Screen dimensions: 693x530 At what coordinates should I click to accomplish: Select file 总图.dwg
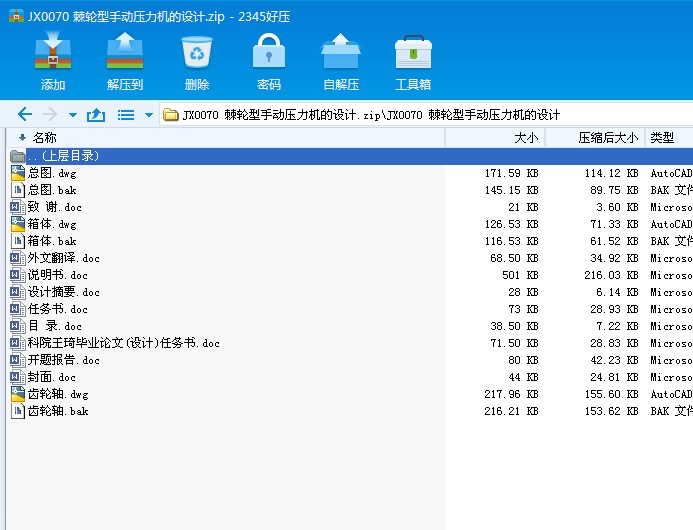pos(52,173)
